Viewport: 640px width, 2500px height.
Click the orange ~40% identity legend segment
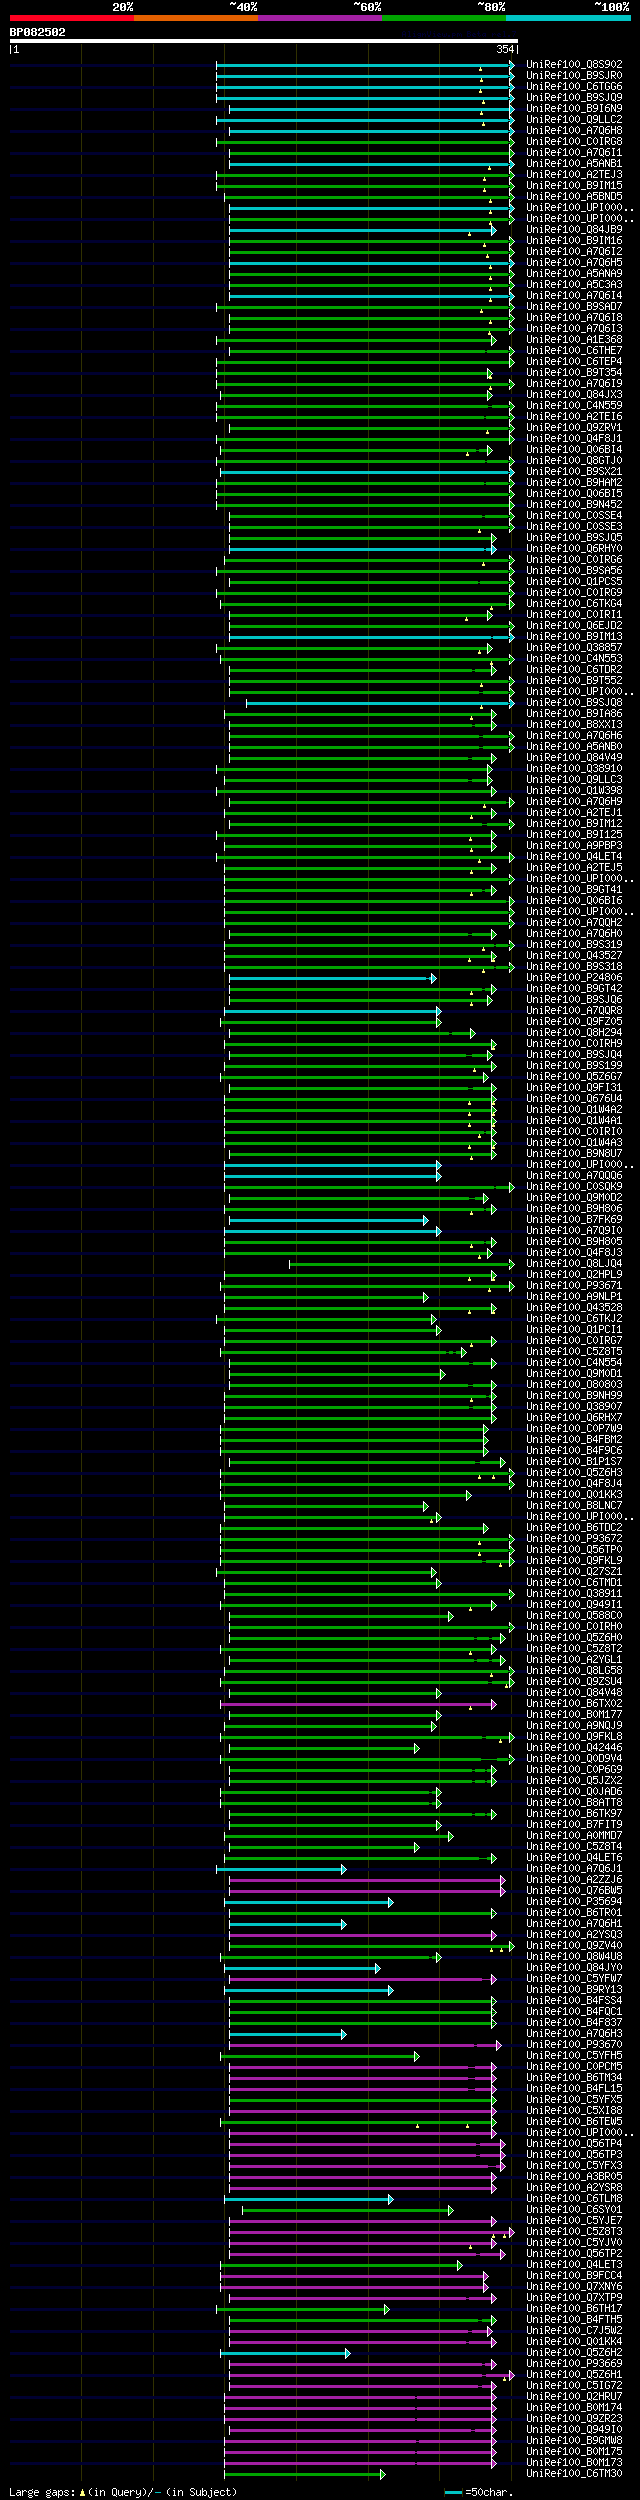click(196, 18)
